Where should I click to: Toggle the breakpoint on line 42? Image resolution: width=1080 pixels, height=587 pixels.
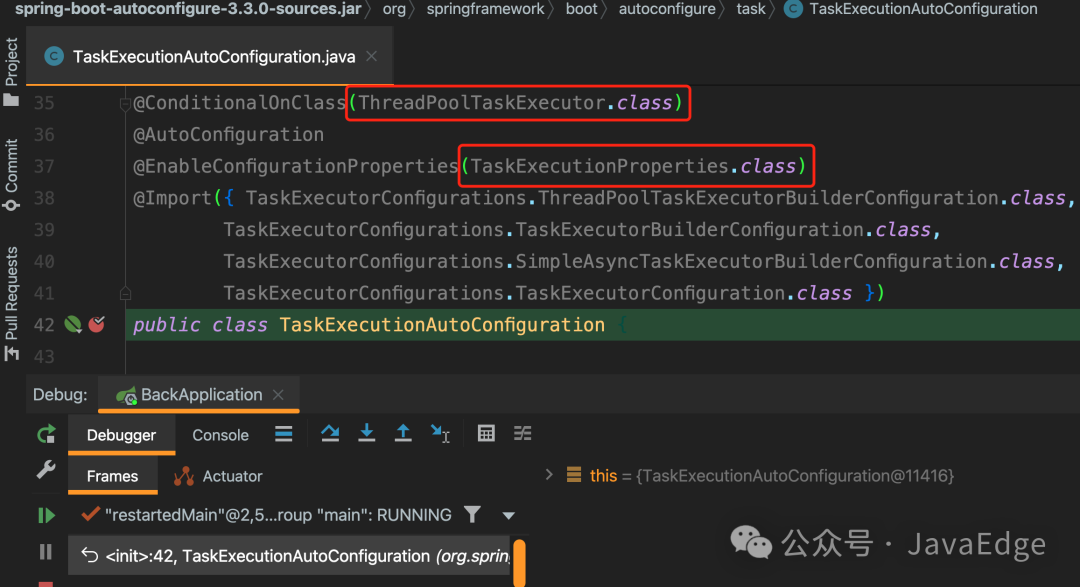pos(96,324)
